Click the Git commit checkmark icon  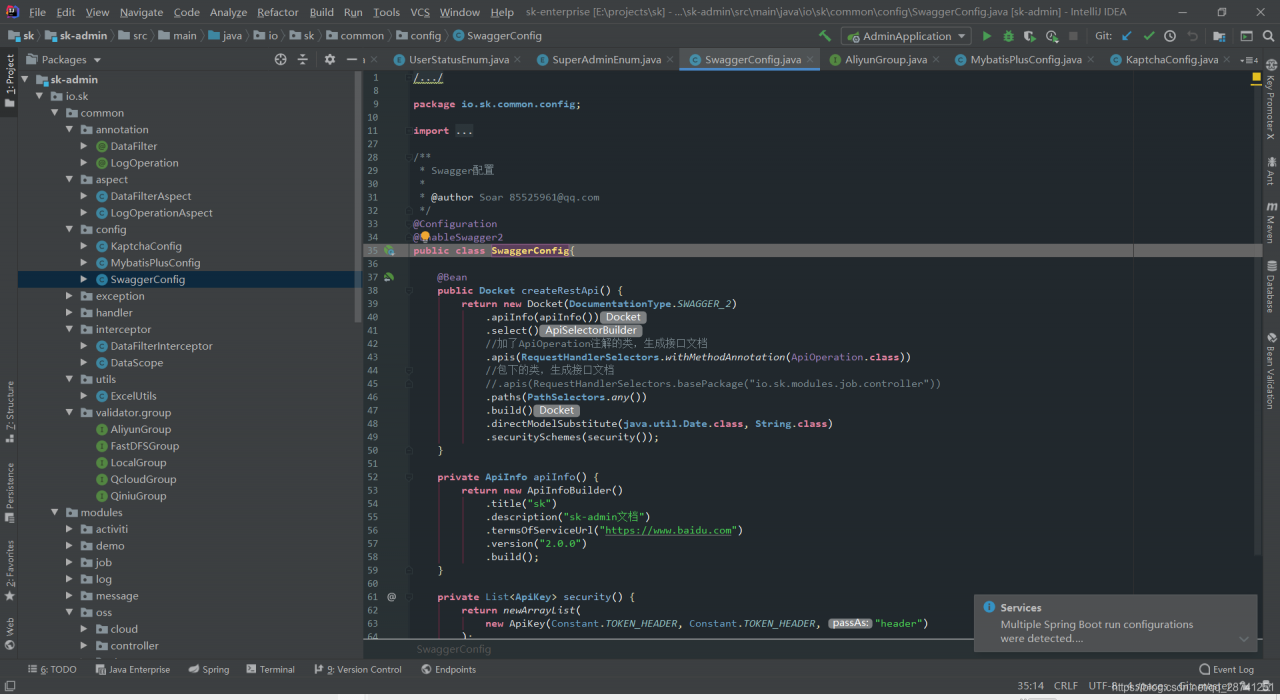click(1148, 36)
